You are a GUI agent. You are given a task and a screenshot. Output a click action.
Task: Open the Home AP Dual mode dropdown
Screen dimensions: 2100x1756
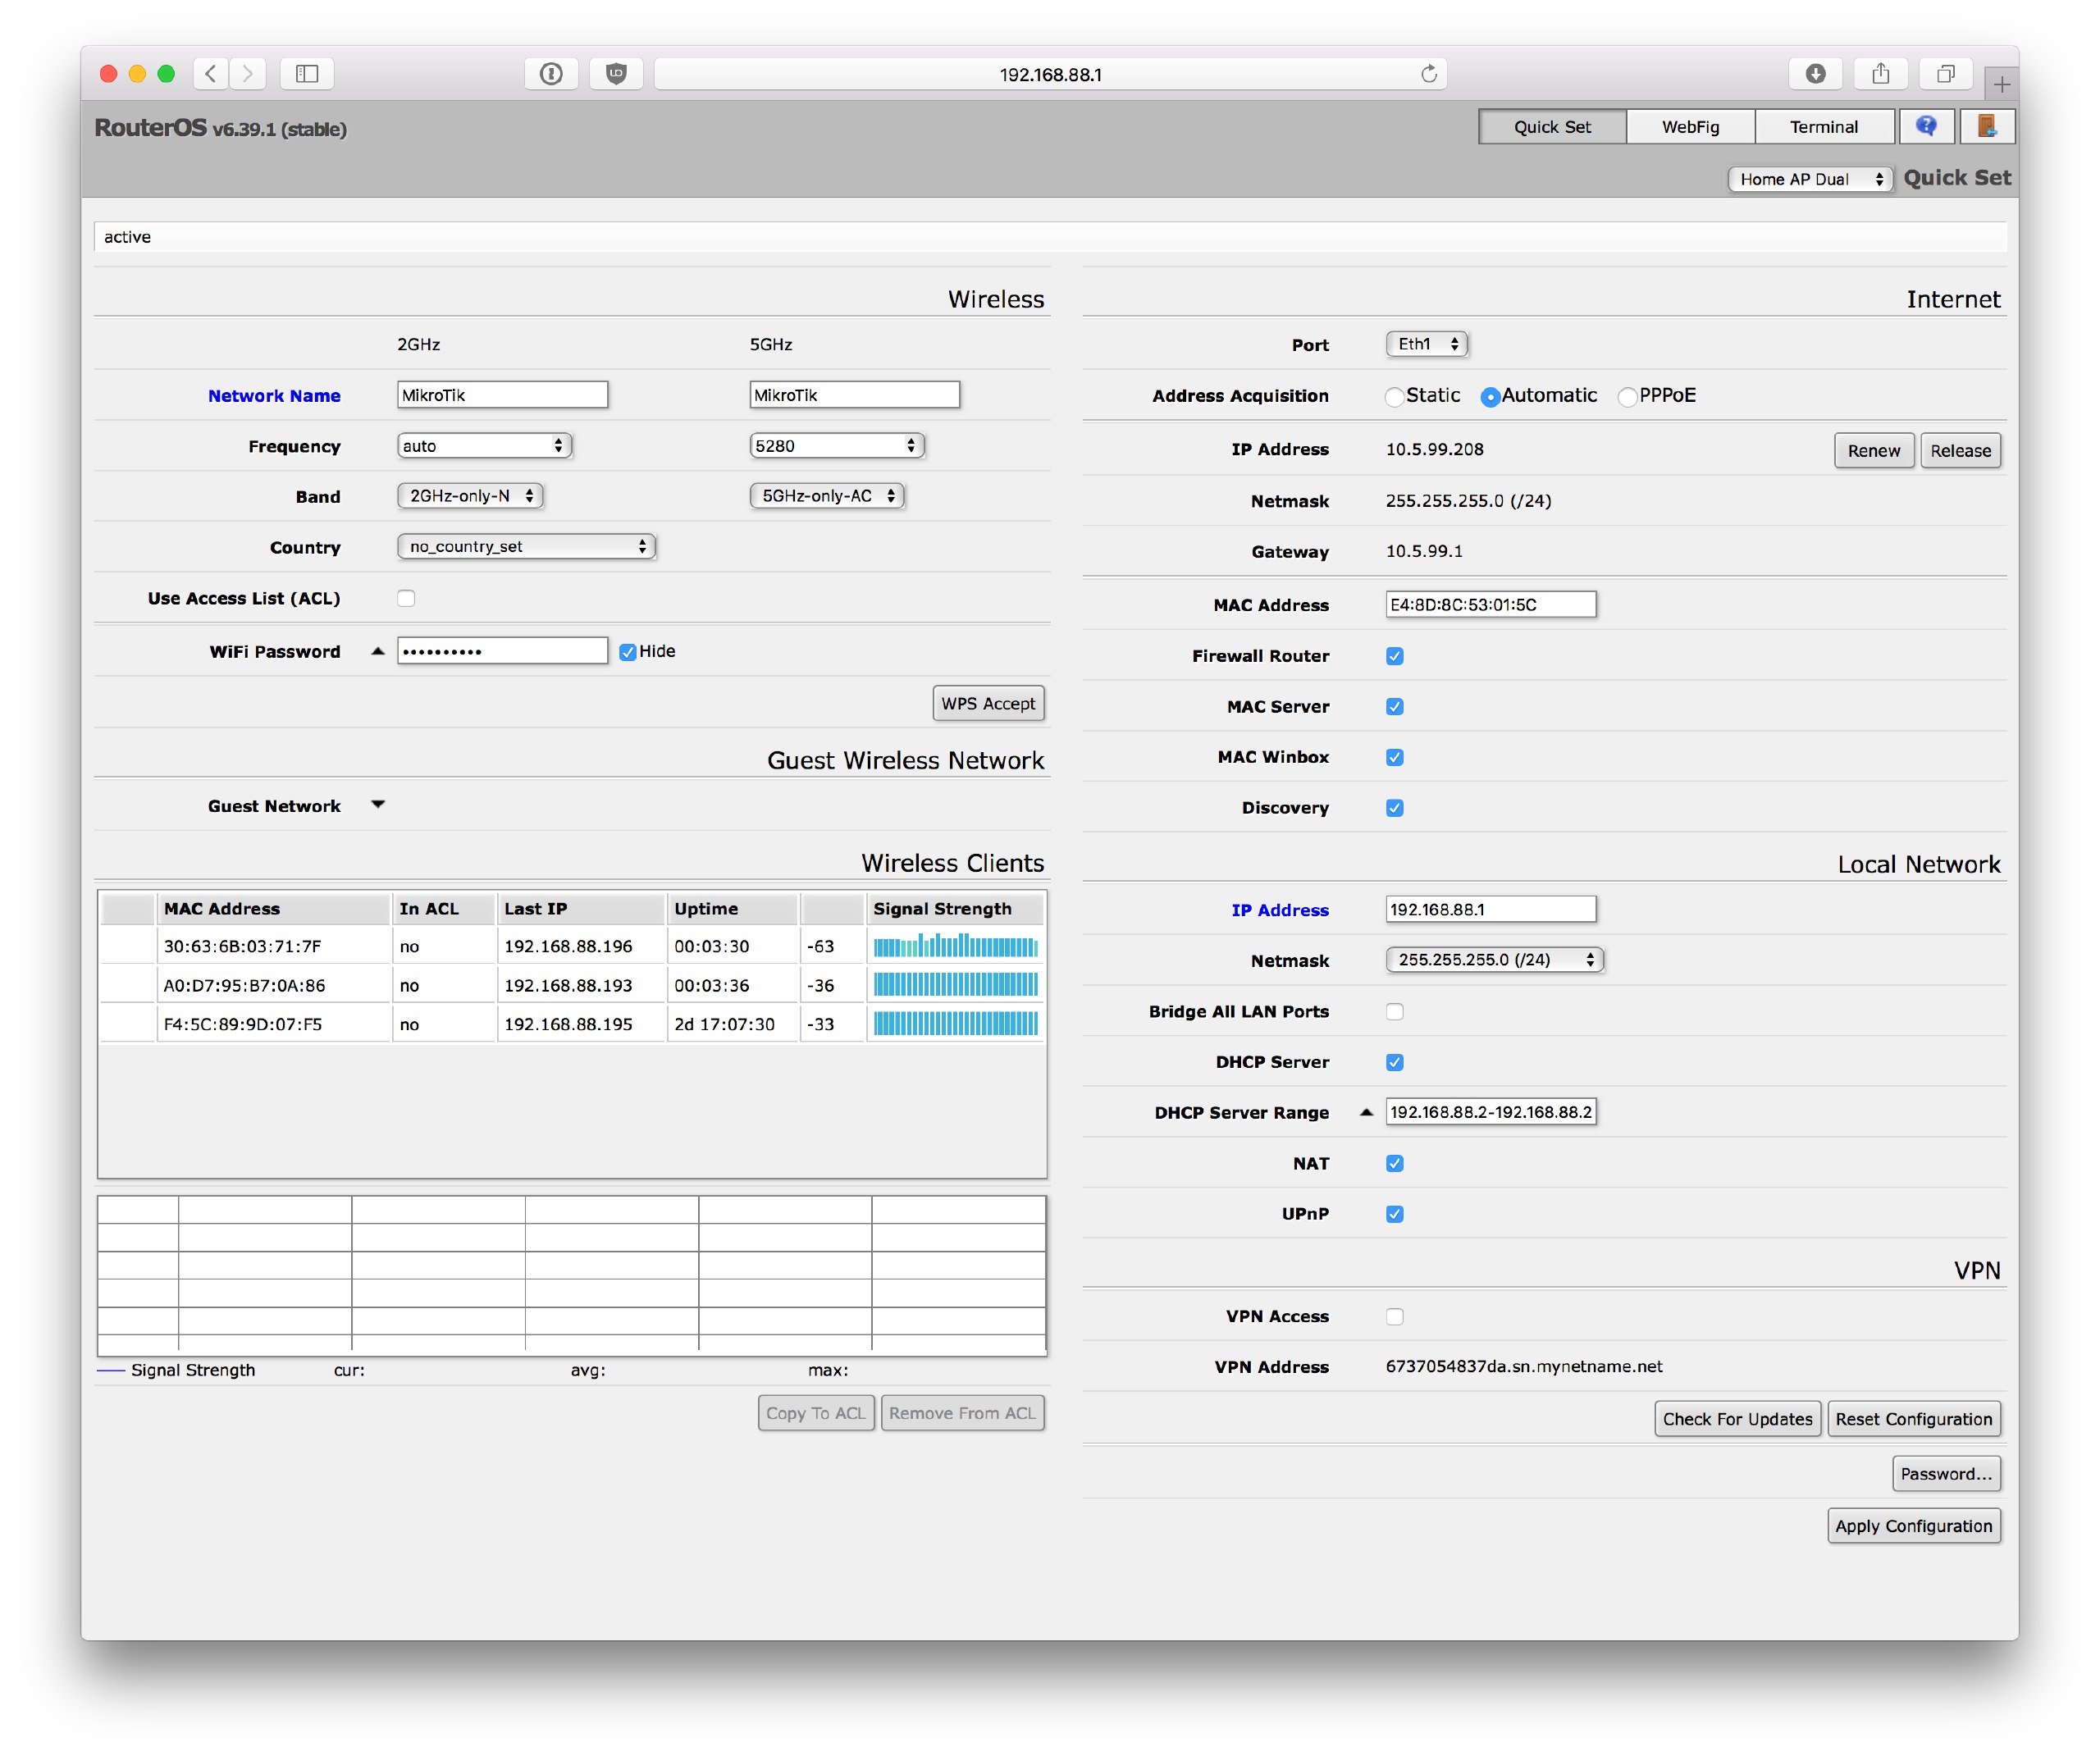(x=1810, y=179)
